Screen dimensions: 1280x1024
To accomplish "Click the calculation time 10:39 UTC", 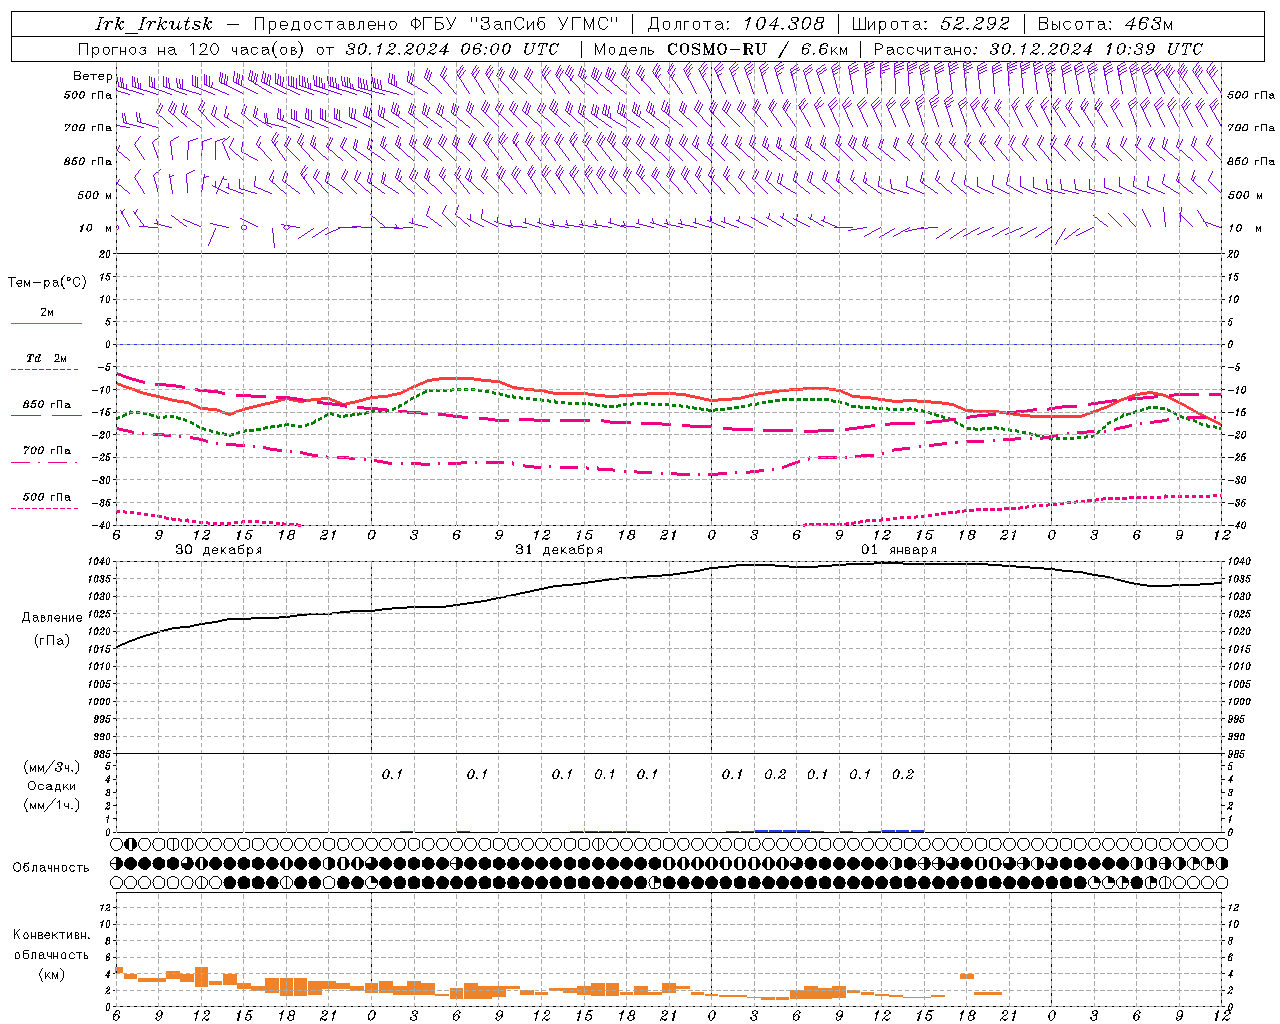I will tap(1154, 49).
